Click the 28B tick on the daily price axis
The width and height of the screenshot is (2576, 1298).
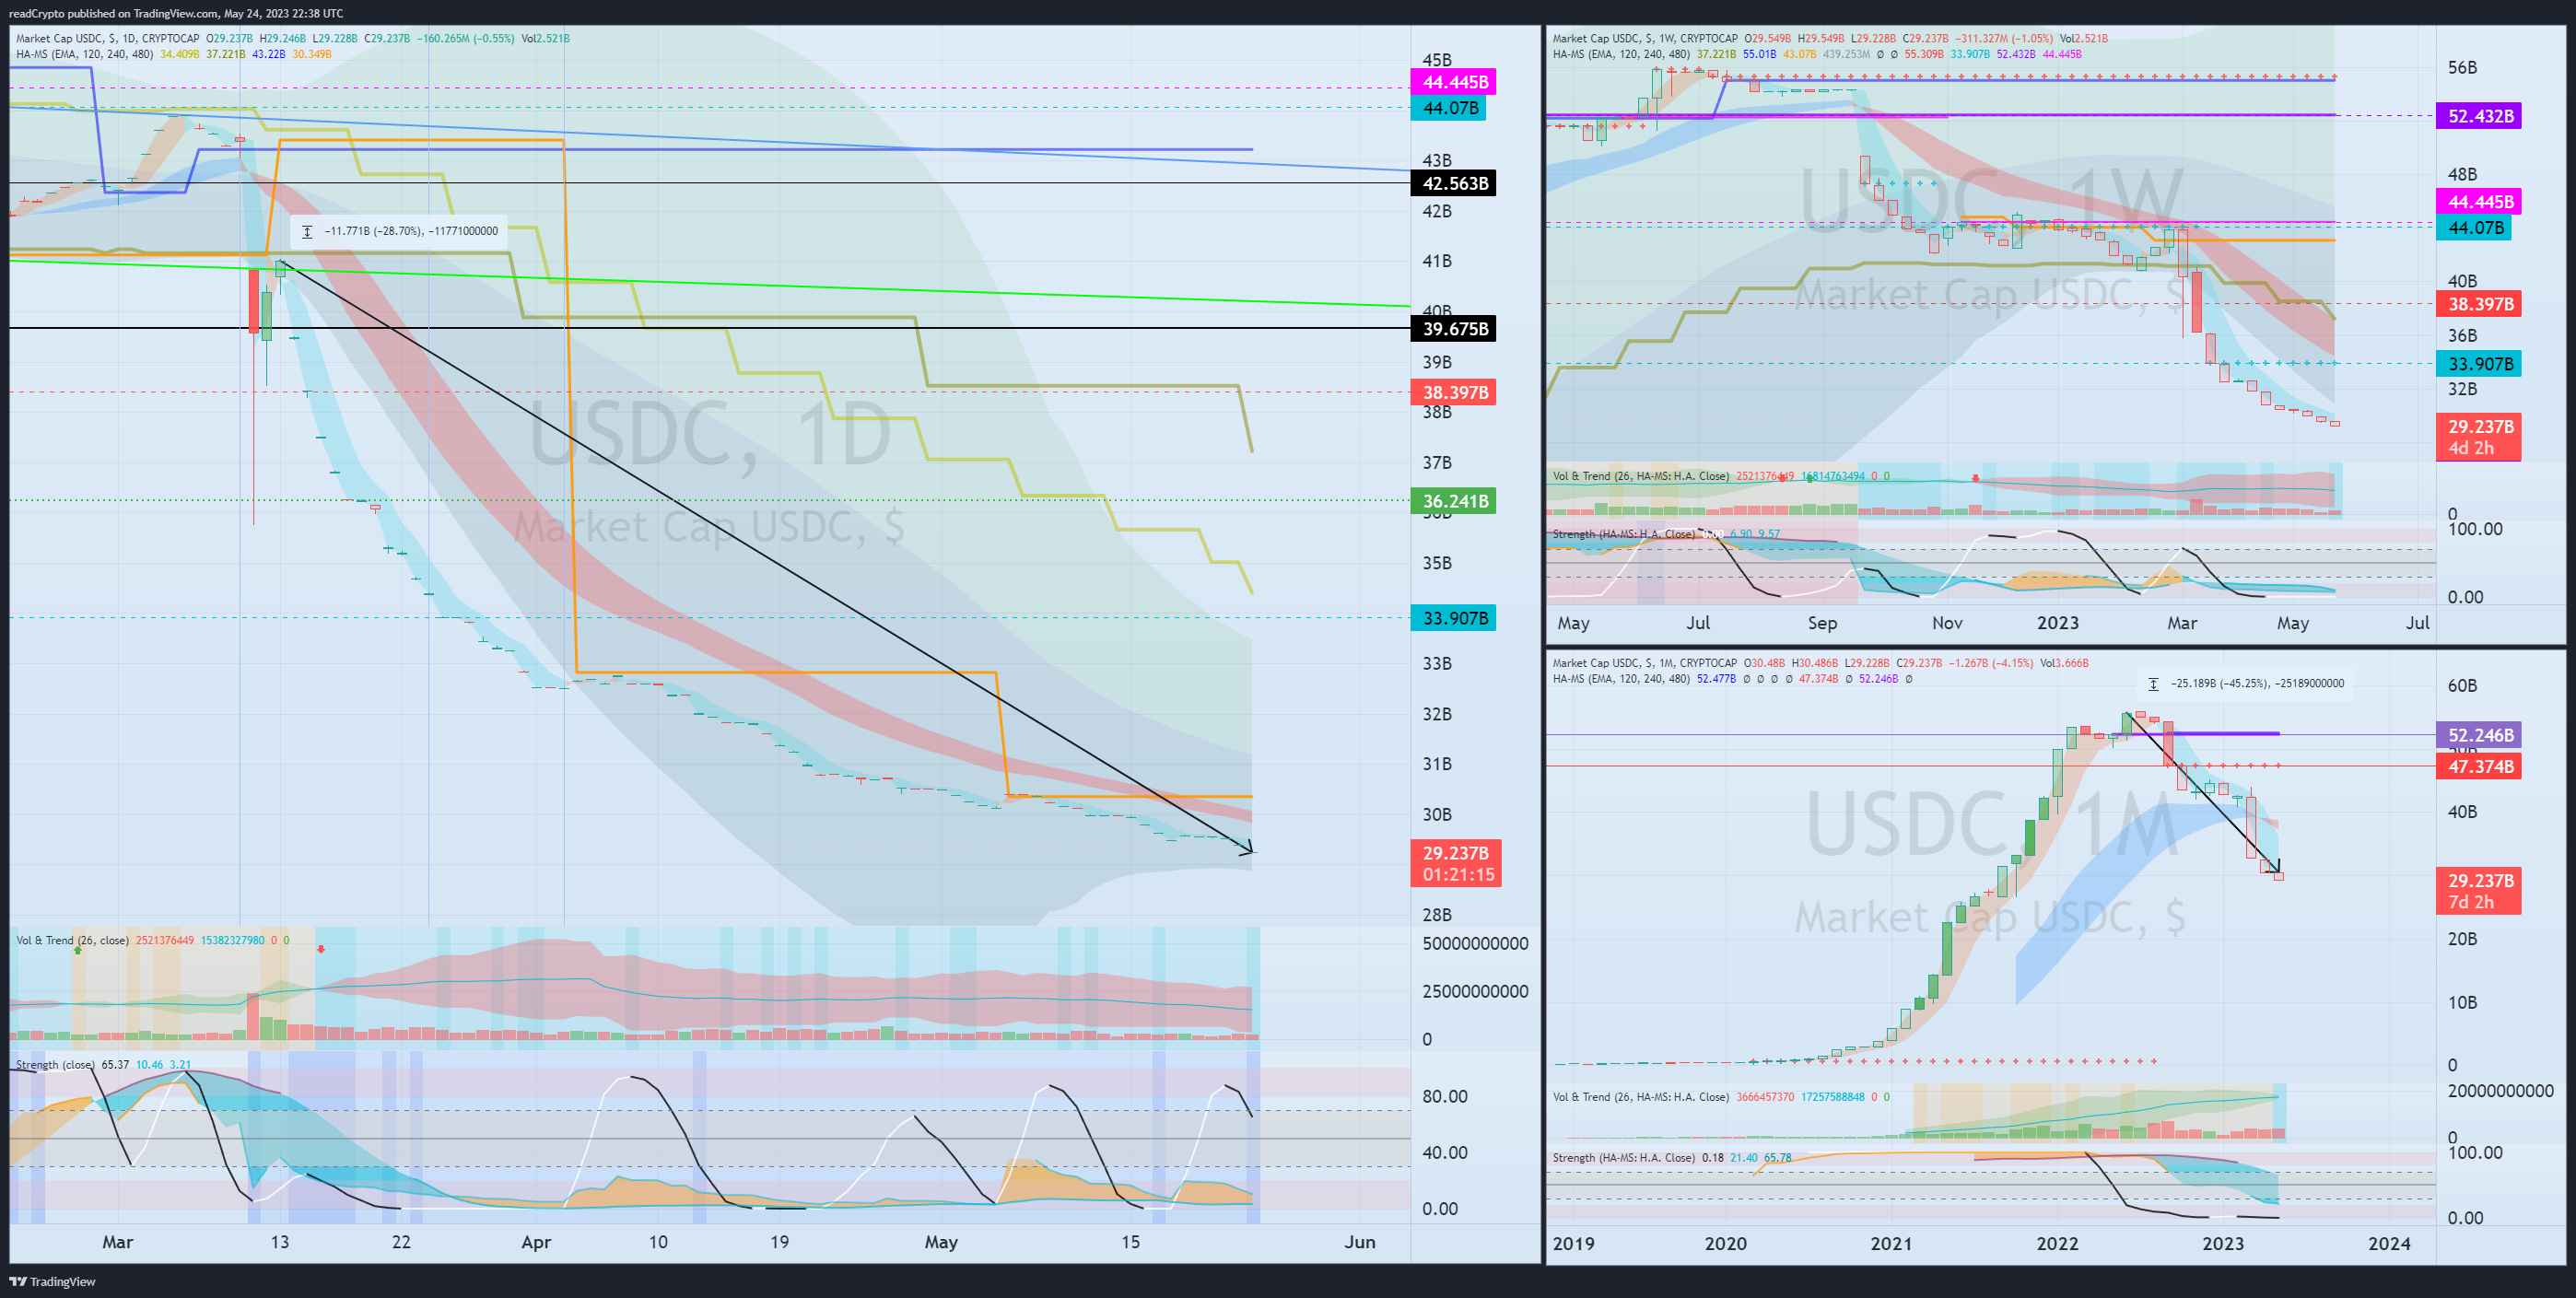click(1437, 915)
